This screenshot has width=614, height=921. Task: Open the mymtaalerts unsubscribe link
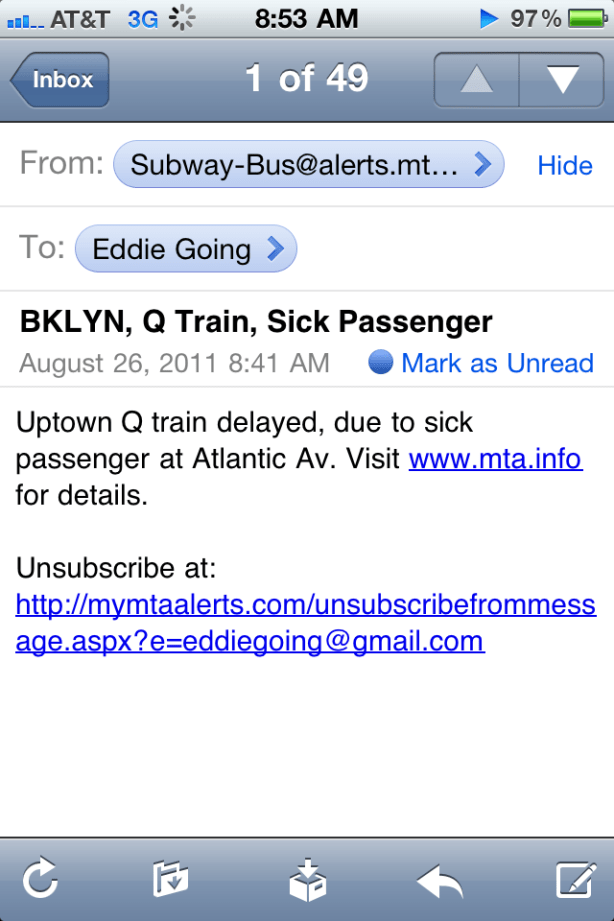tap(305, 623)
